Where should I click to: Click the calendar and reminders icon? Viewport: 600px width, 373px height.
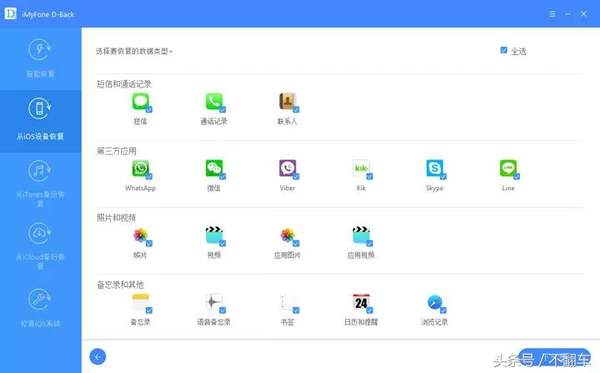click(x=361, y=302)
